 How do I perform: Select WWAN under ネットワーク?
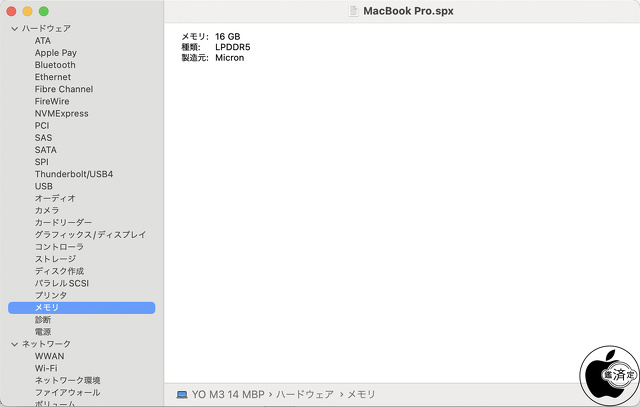(x=49, y=356)
